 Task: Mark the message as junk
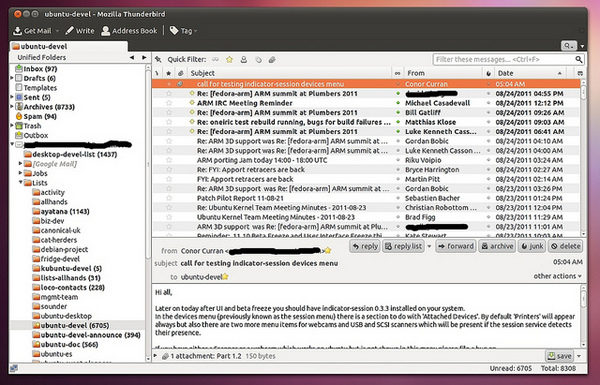tap(532, 246)
